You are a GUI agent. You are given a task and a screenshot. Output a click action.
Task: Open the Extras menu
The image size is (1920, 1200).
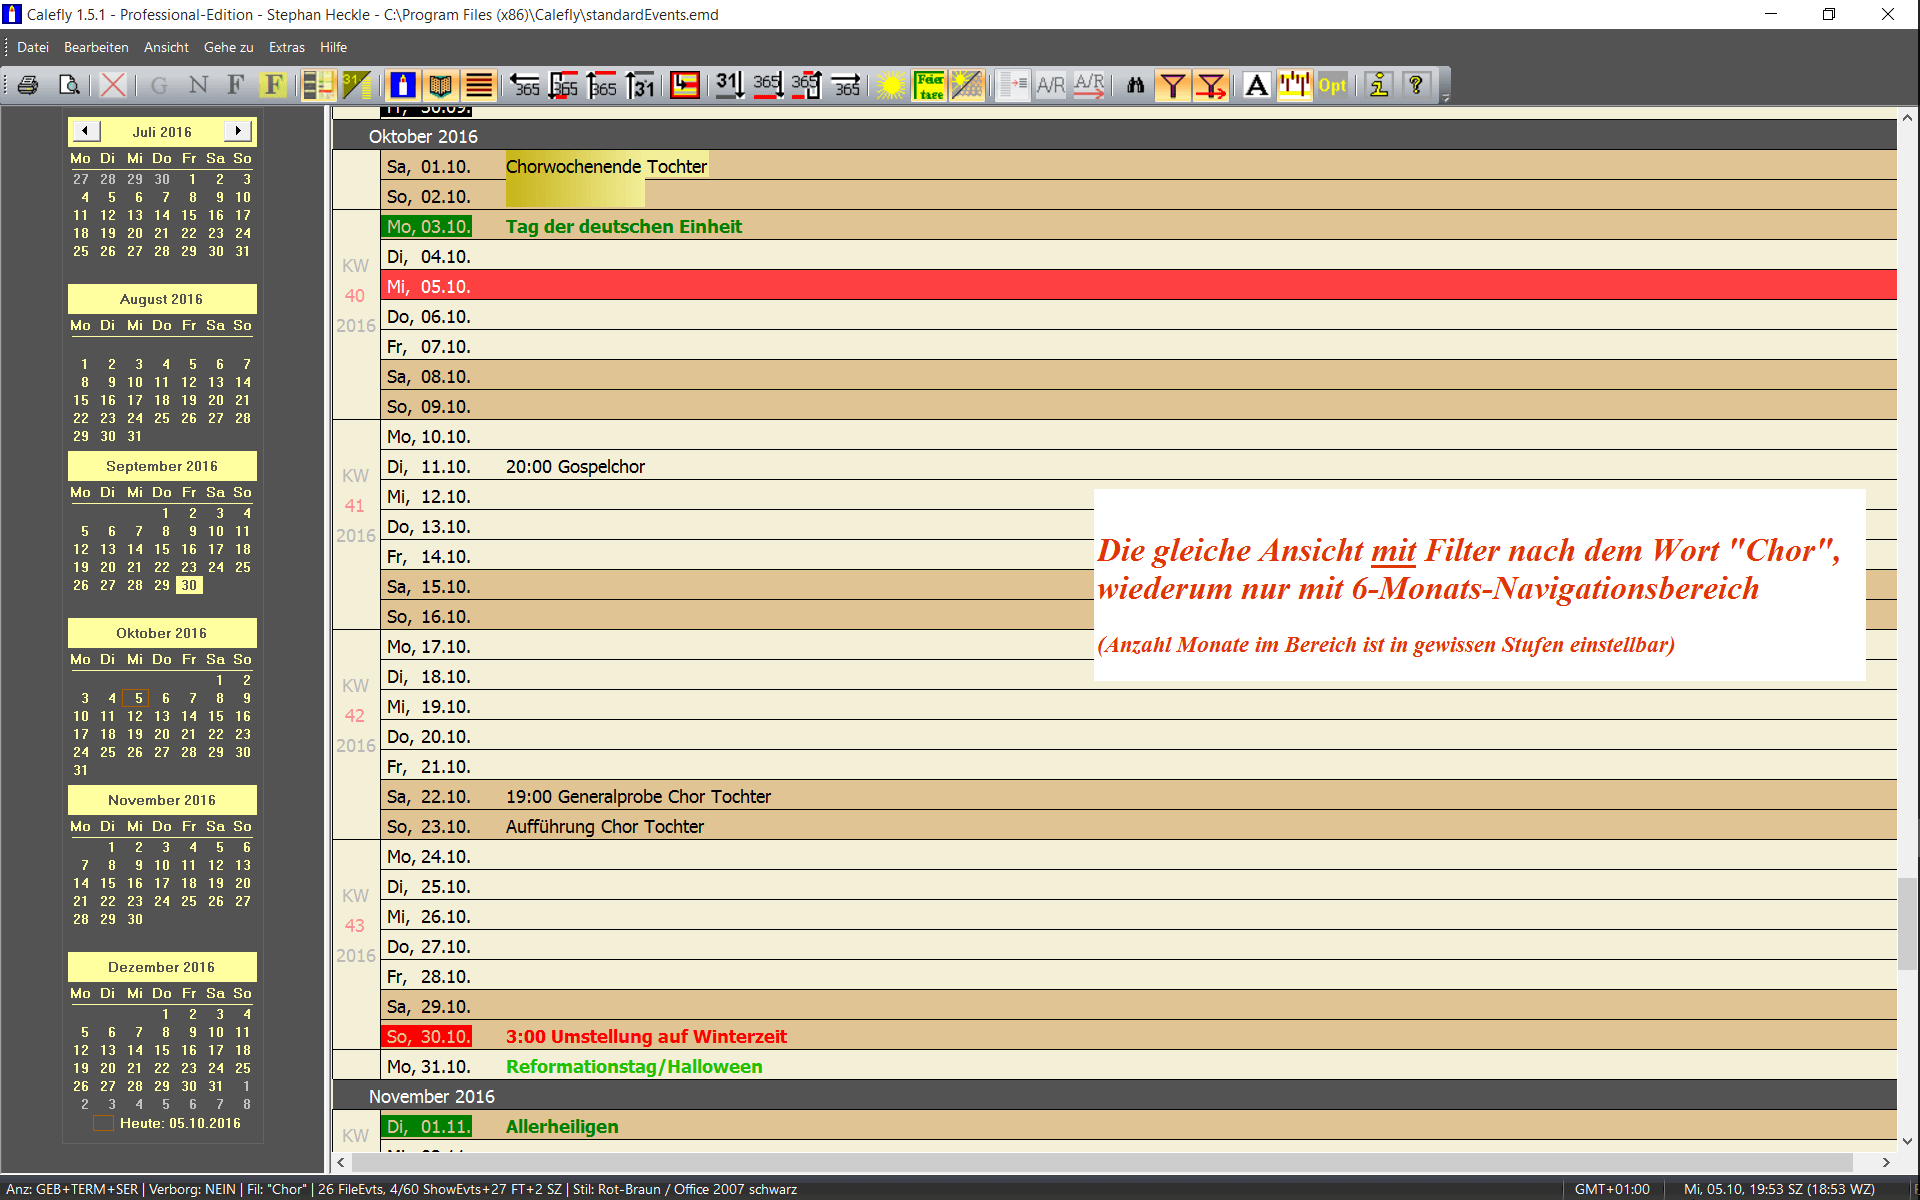pyautogui.click(x=287, y=47)
